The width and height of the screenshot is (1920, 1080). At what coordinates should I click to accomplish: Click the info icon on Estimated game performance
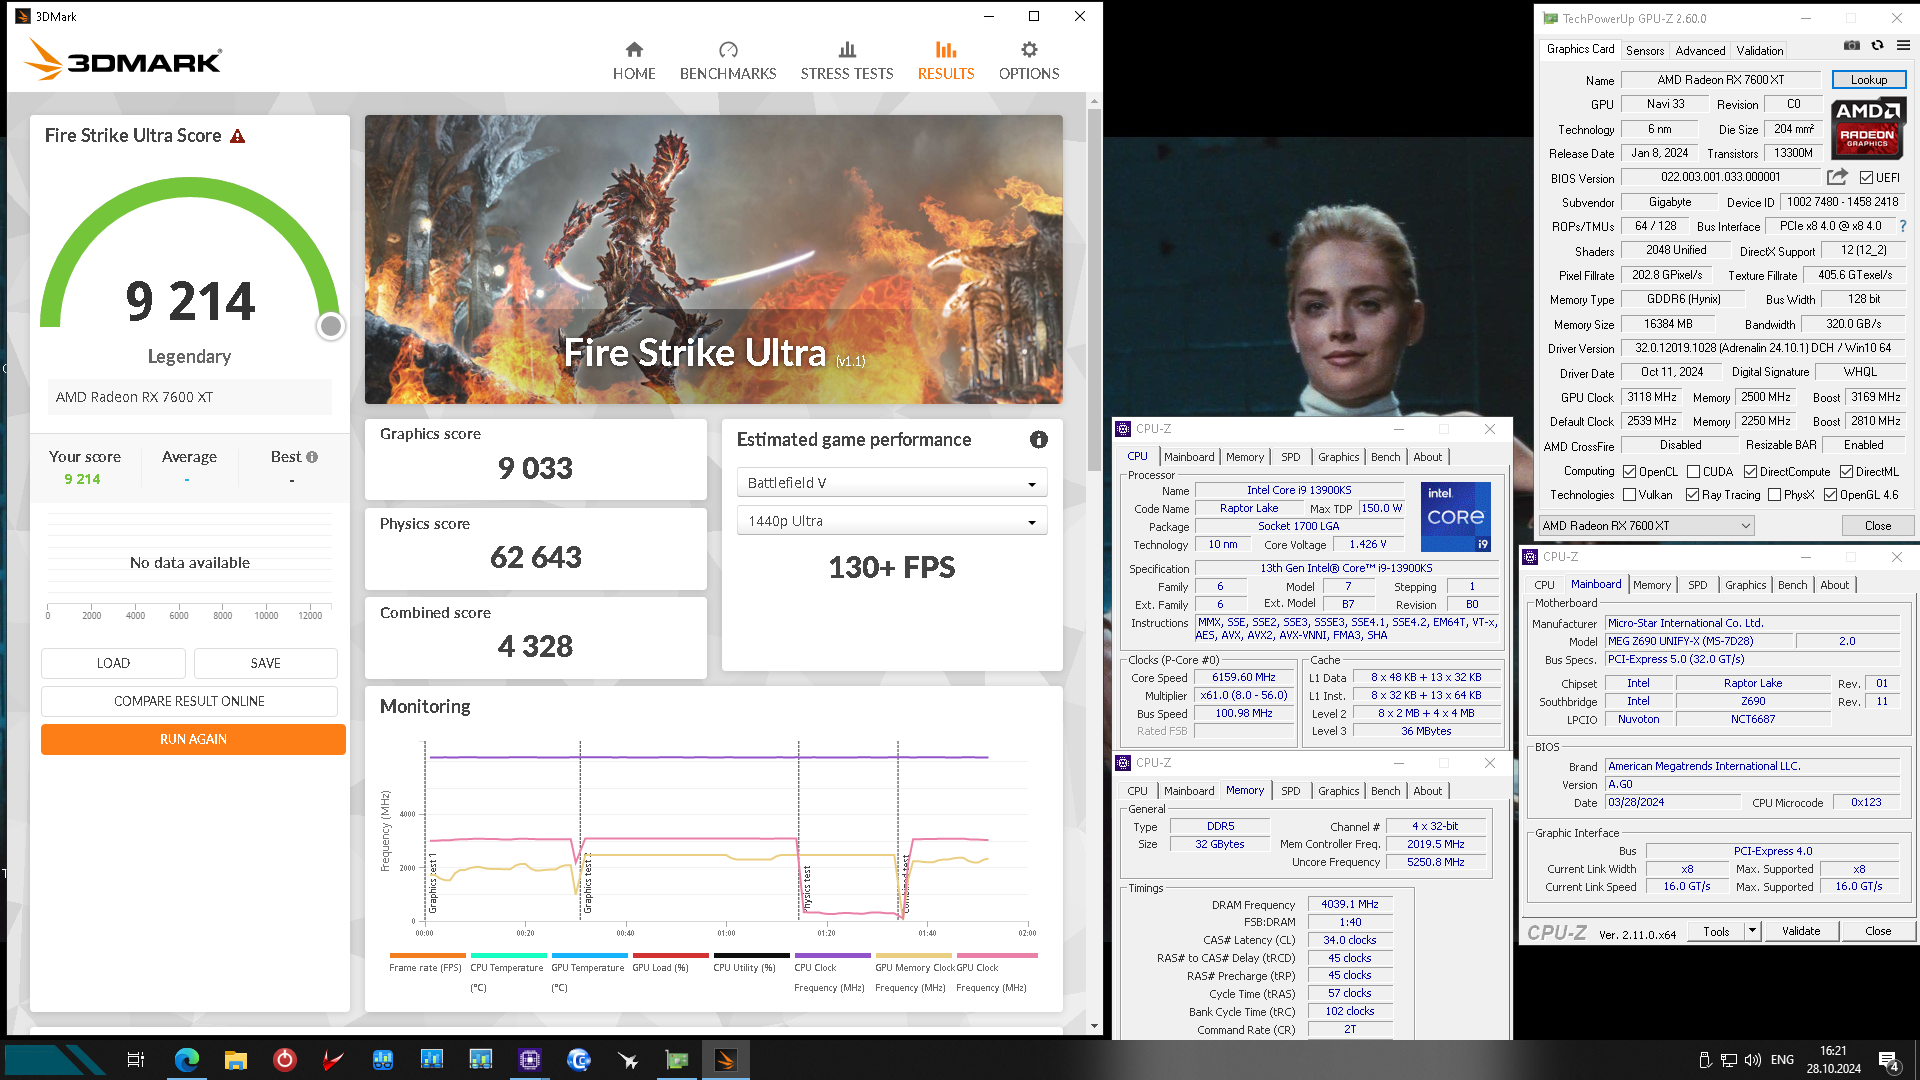pyautogui.click(x=1039, y=440)
